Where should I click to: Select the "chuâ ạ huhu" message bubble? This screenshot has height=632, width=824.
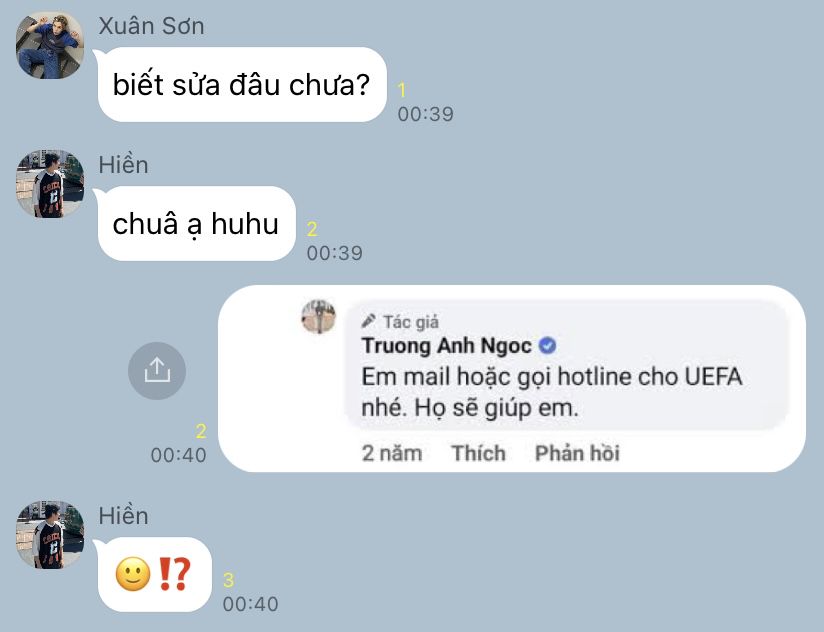coord(196,224)
